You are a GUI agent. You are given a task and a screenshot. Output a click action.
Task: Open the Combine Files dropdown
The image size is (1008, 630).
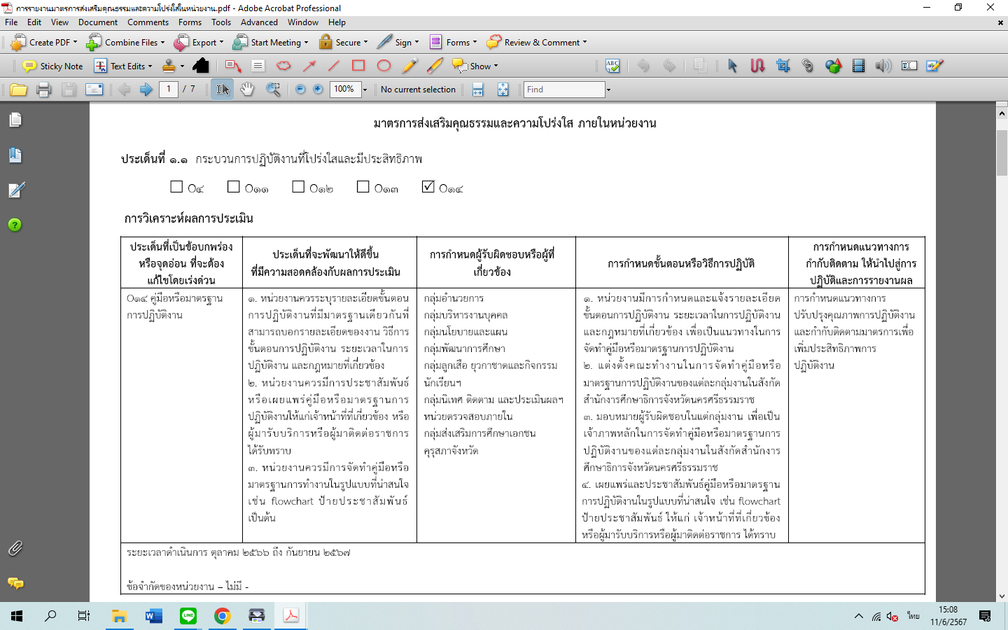click(125, 42)
